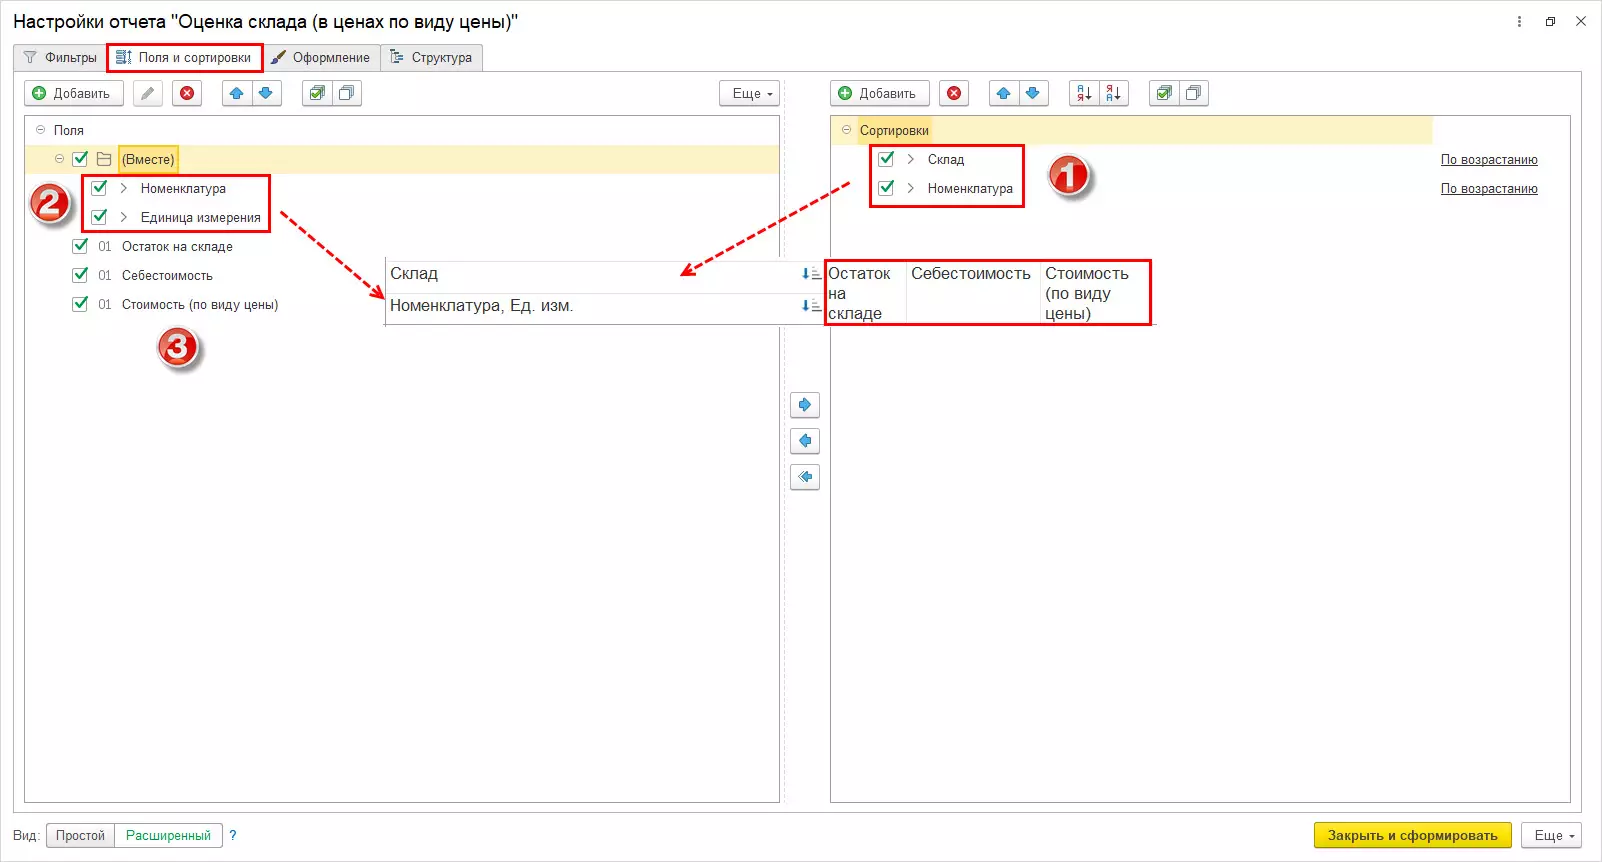Move selected field down with blue arrow
The height and width of the screenshot is (862, 1602).
pos(266,93)
